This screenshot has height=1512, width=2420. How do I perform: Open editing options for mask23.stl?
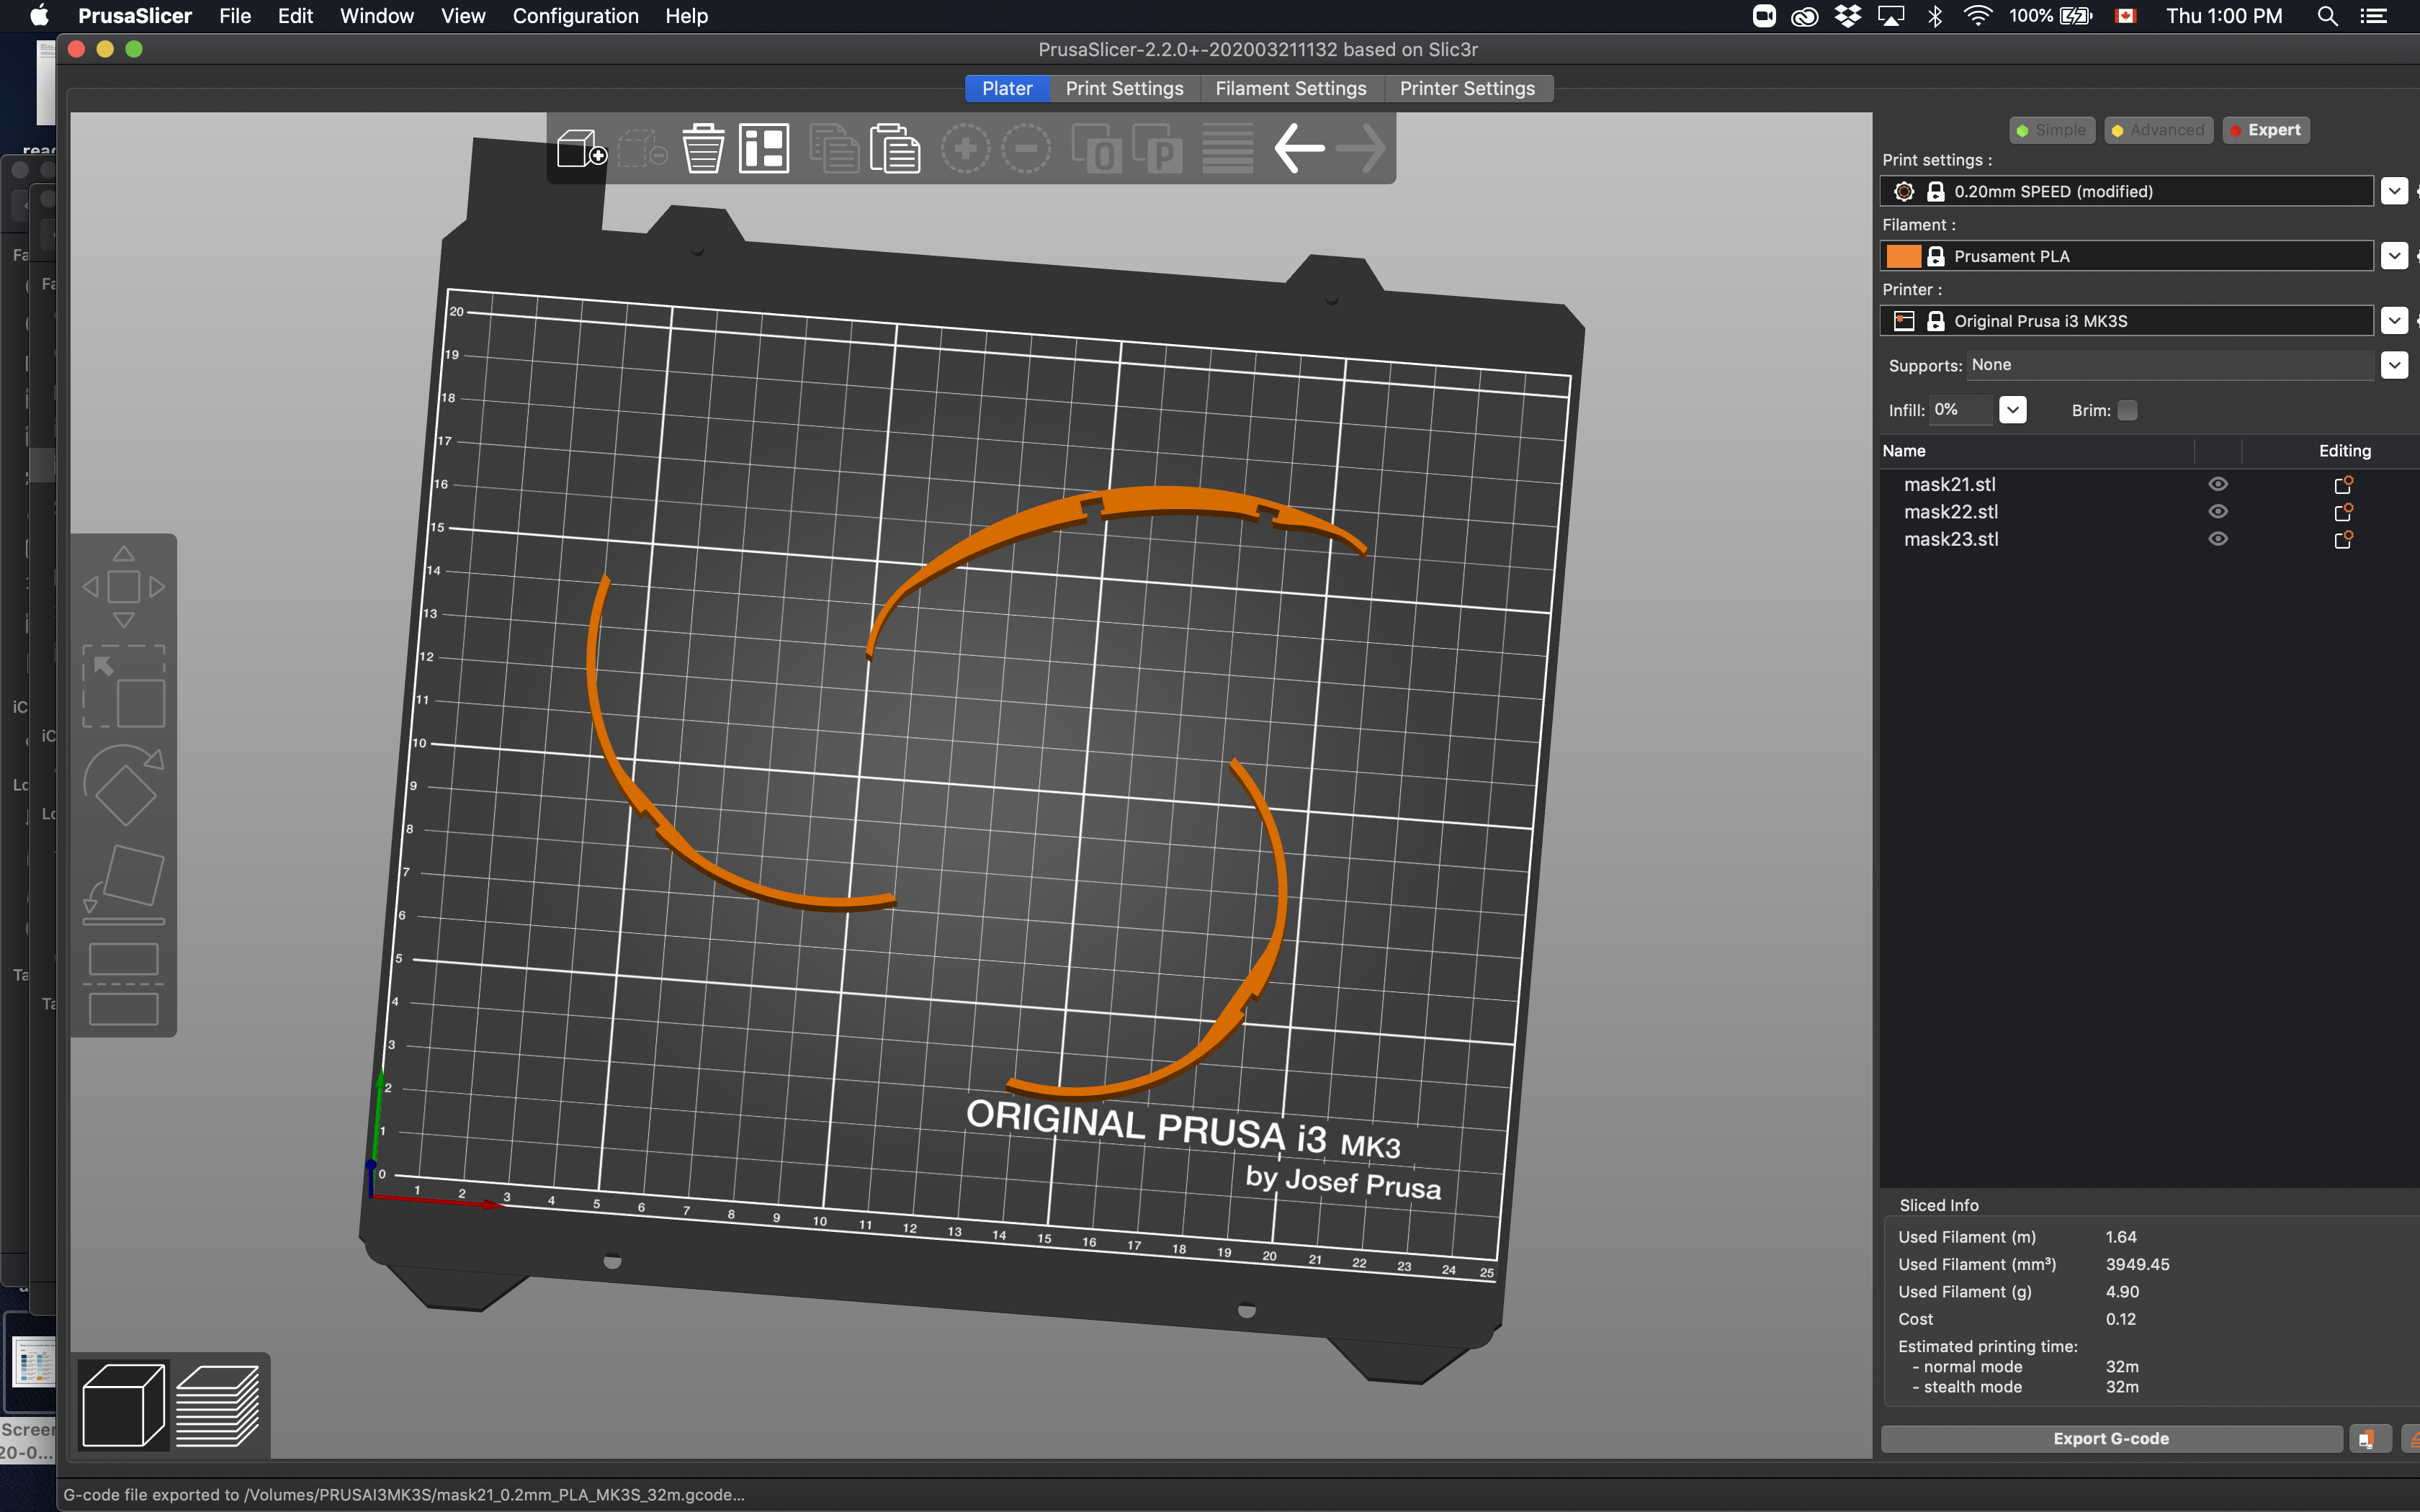click(x=2343, y=539)
